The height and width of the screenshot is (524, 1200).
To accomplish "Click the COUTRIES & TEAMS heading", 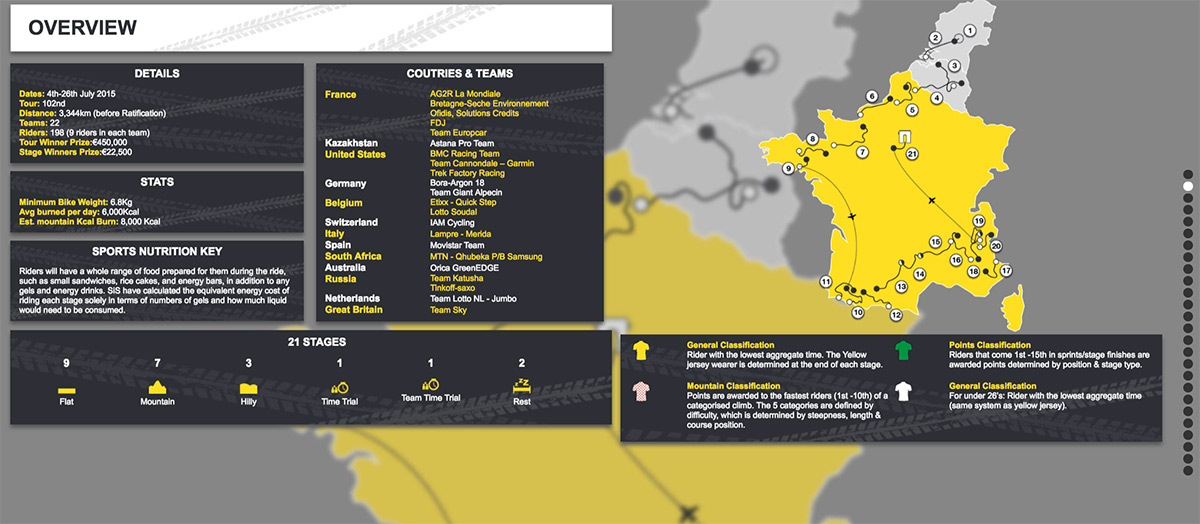I will coord(460,74).
